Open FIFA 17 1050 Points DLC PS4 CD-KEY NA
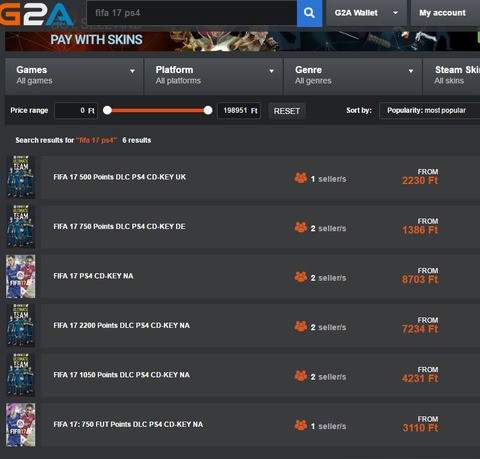480x459 pixels. 121,375
